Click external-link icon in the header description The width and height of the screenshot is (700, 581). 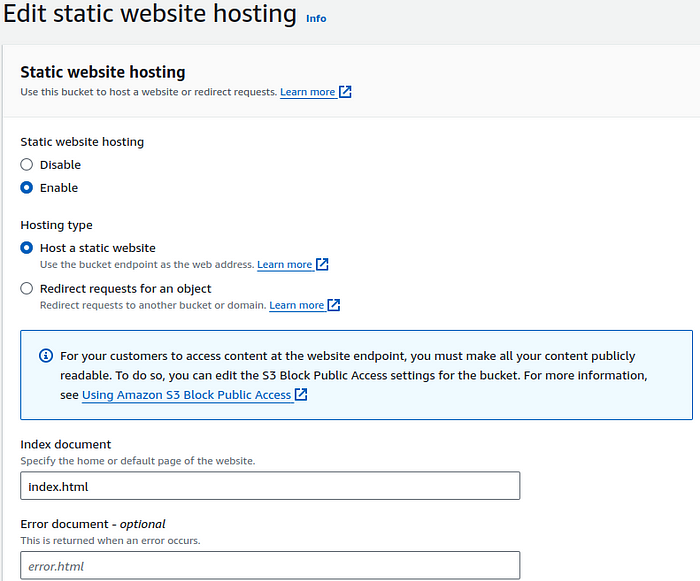click(345, 92)
